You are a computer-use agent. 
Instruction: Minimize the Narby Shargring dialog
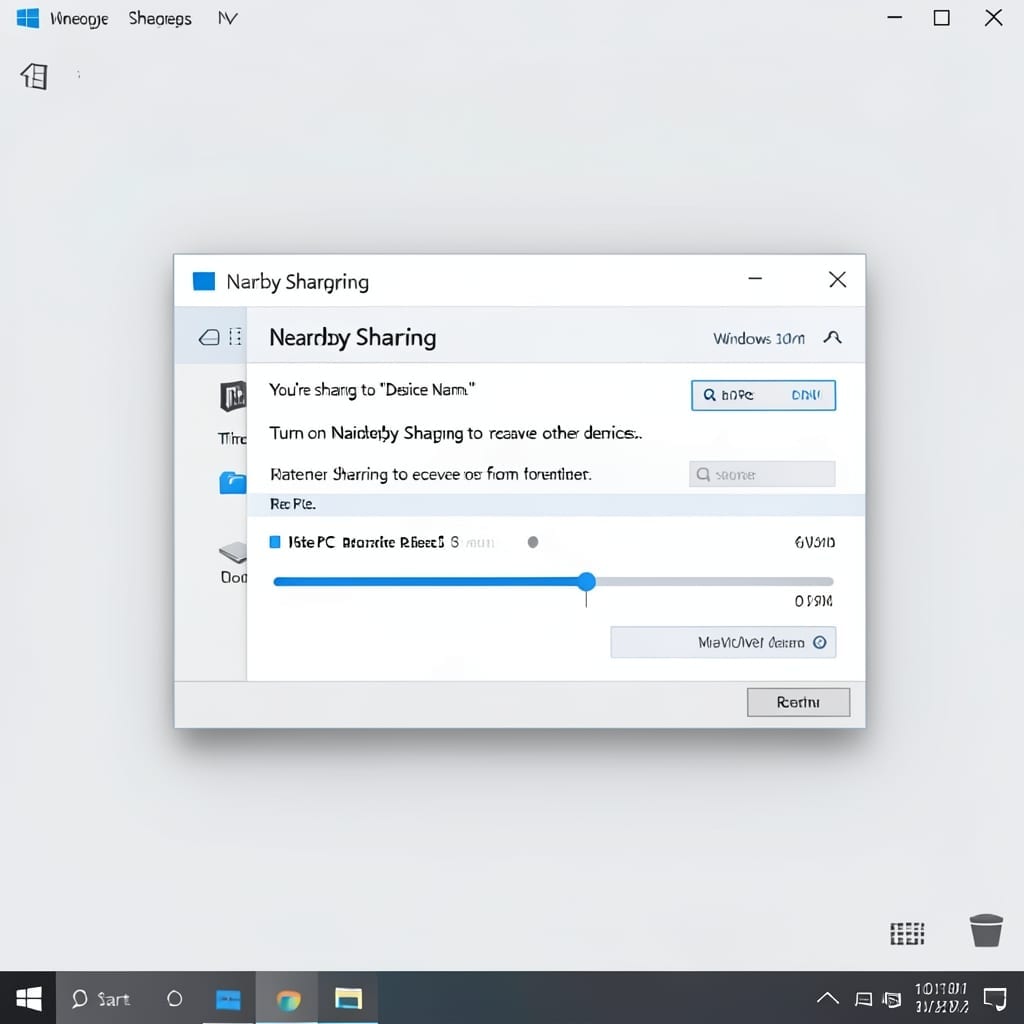(755, 279)
